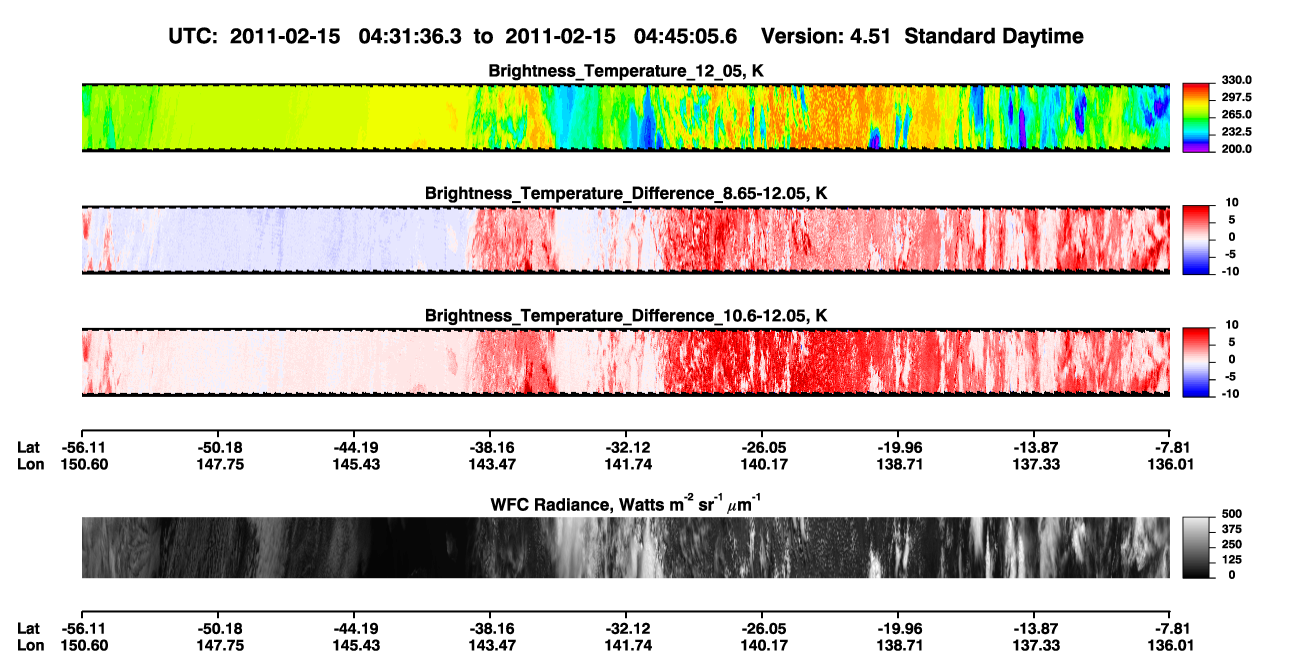The width and height of the screenshot is (1300, 667).
Task: Click the "Lat" label of the bottom axis
Action: [28, 628]
